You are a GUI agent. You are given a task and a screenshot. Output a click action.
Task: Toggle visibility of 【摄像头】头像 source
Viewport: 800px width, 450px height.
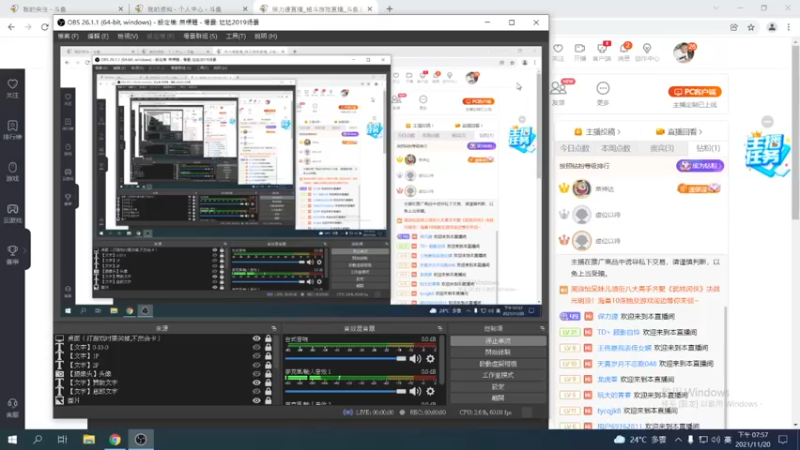click(x=256, y=374)
